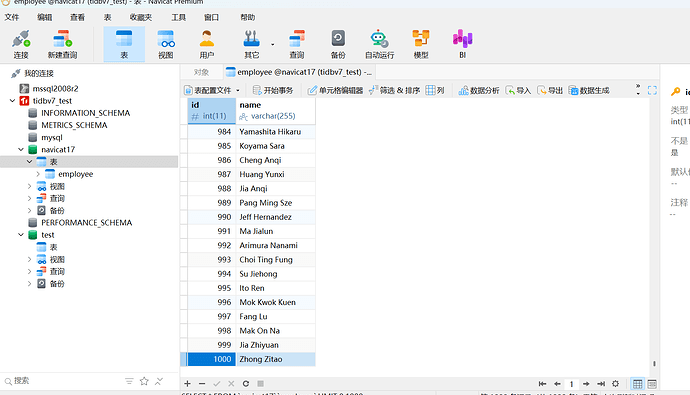This screenshot has height=395, width=690.
Task: Expand the employee table node
Action: coord(38,174)
